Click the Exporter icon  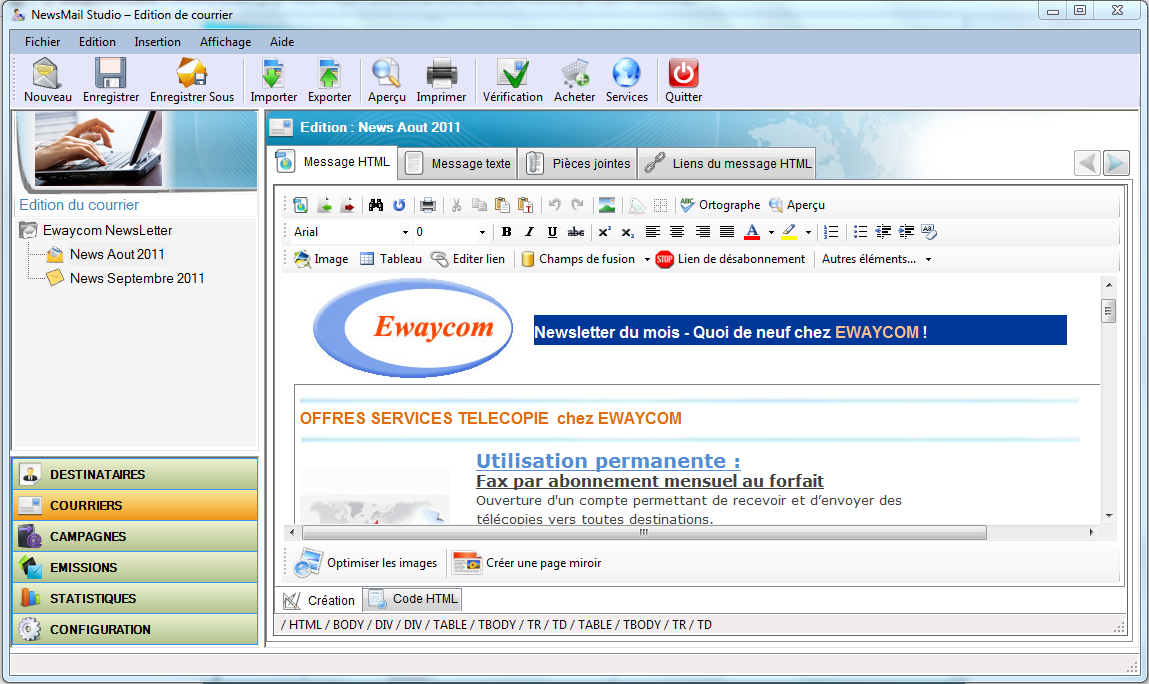[x=329, y=76]
